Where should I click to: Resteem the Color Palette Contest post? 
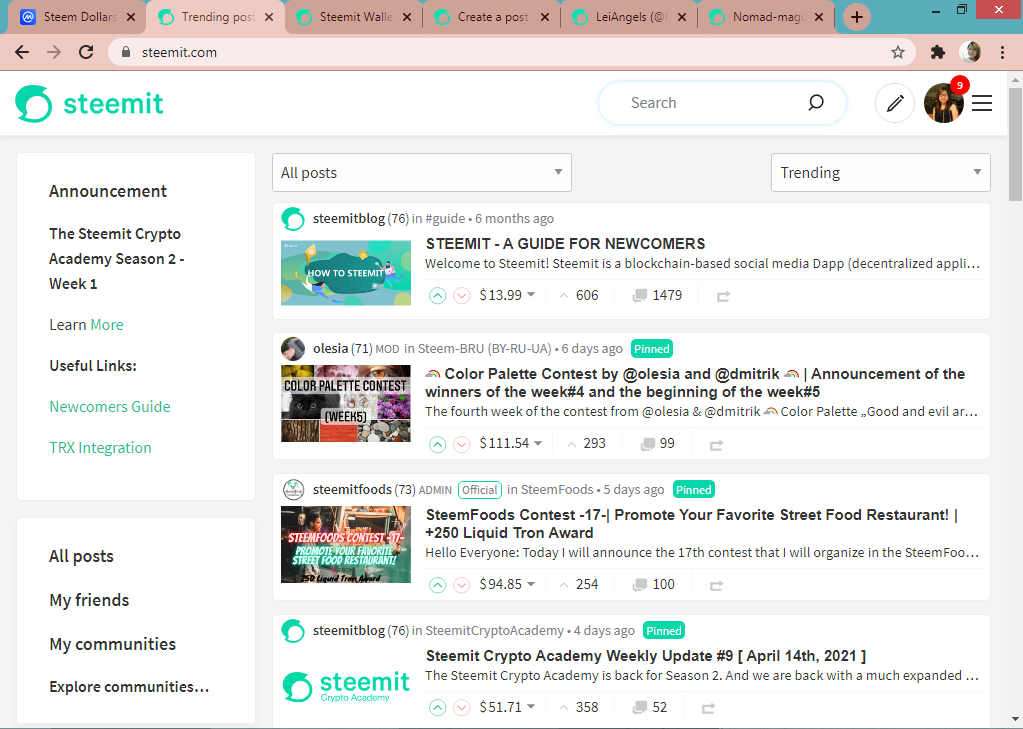pos(716,445)
